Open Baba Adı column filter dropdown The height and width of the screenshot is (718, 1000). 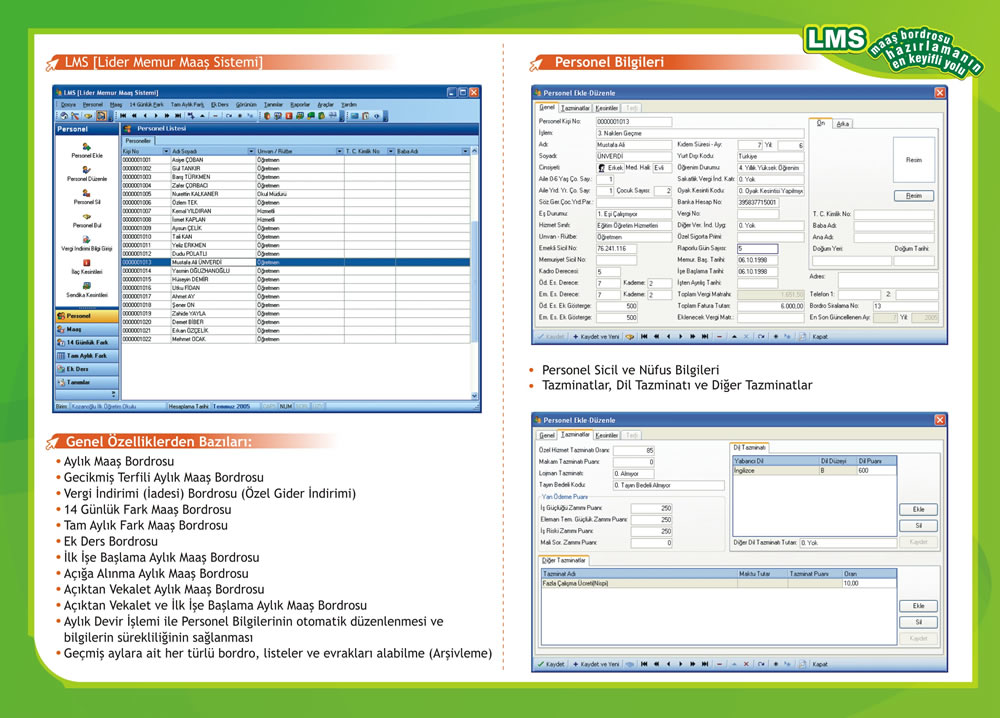click(x=465, y=151)
